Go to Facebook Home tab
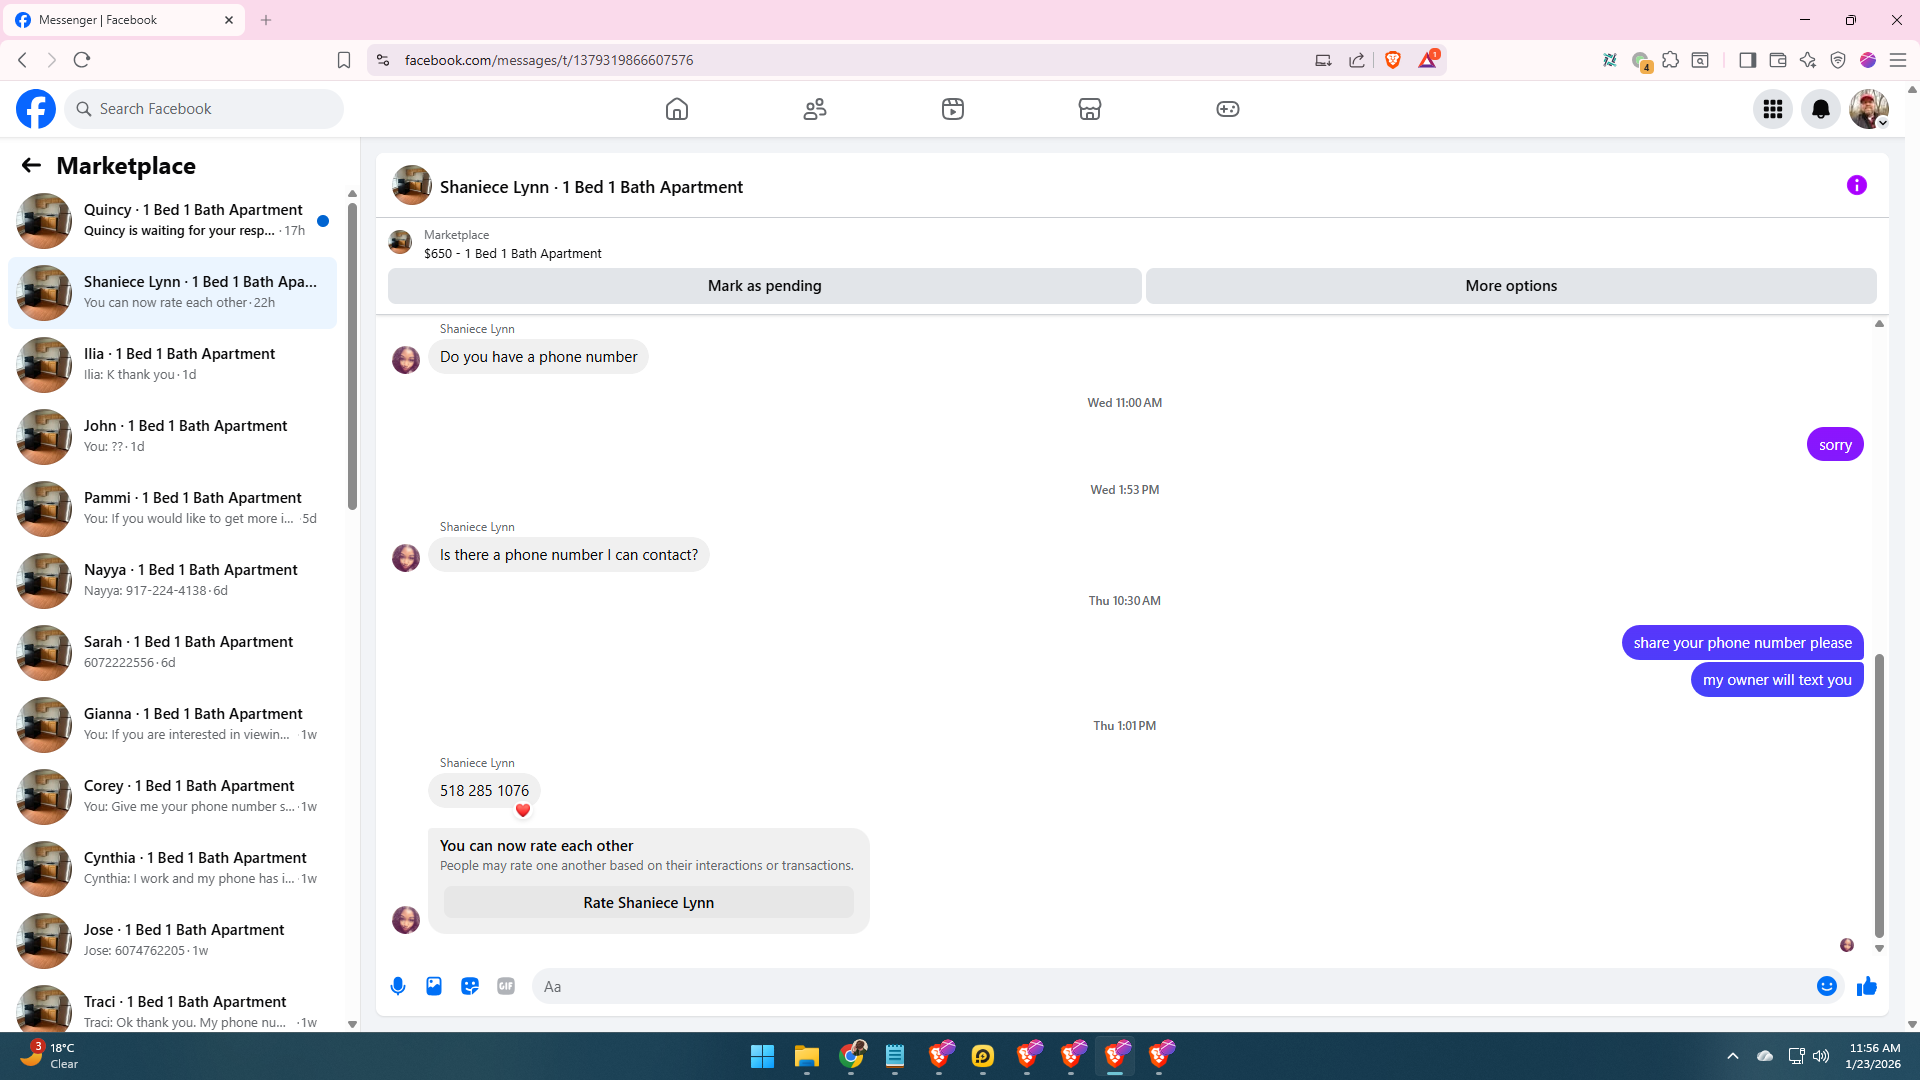This screenshot has width=1920, height=1080. (677, 109)
